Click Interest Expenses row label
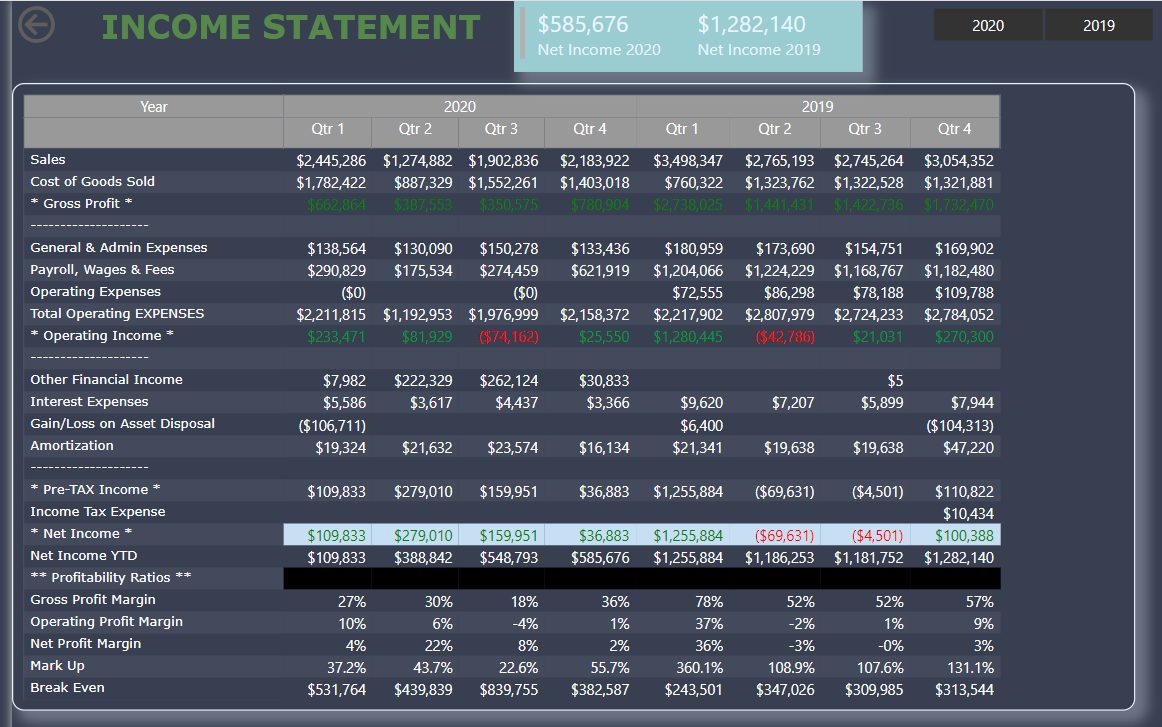The image size is (1162, 727). point(89,402)
